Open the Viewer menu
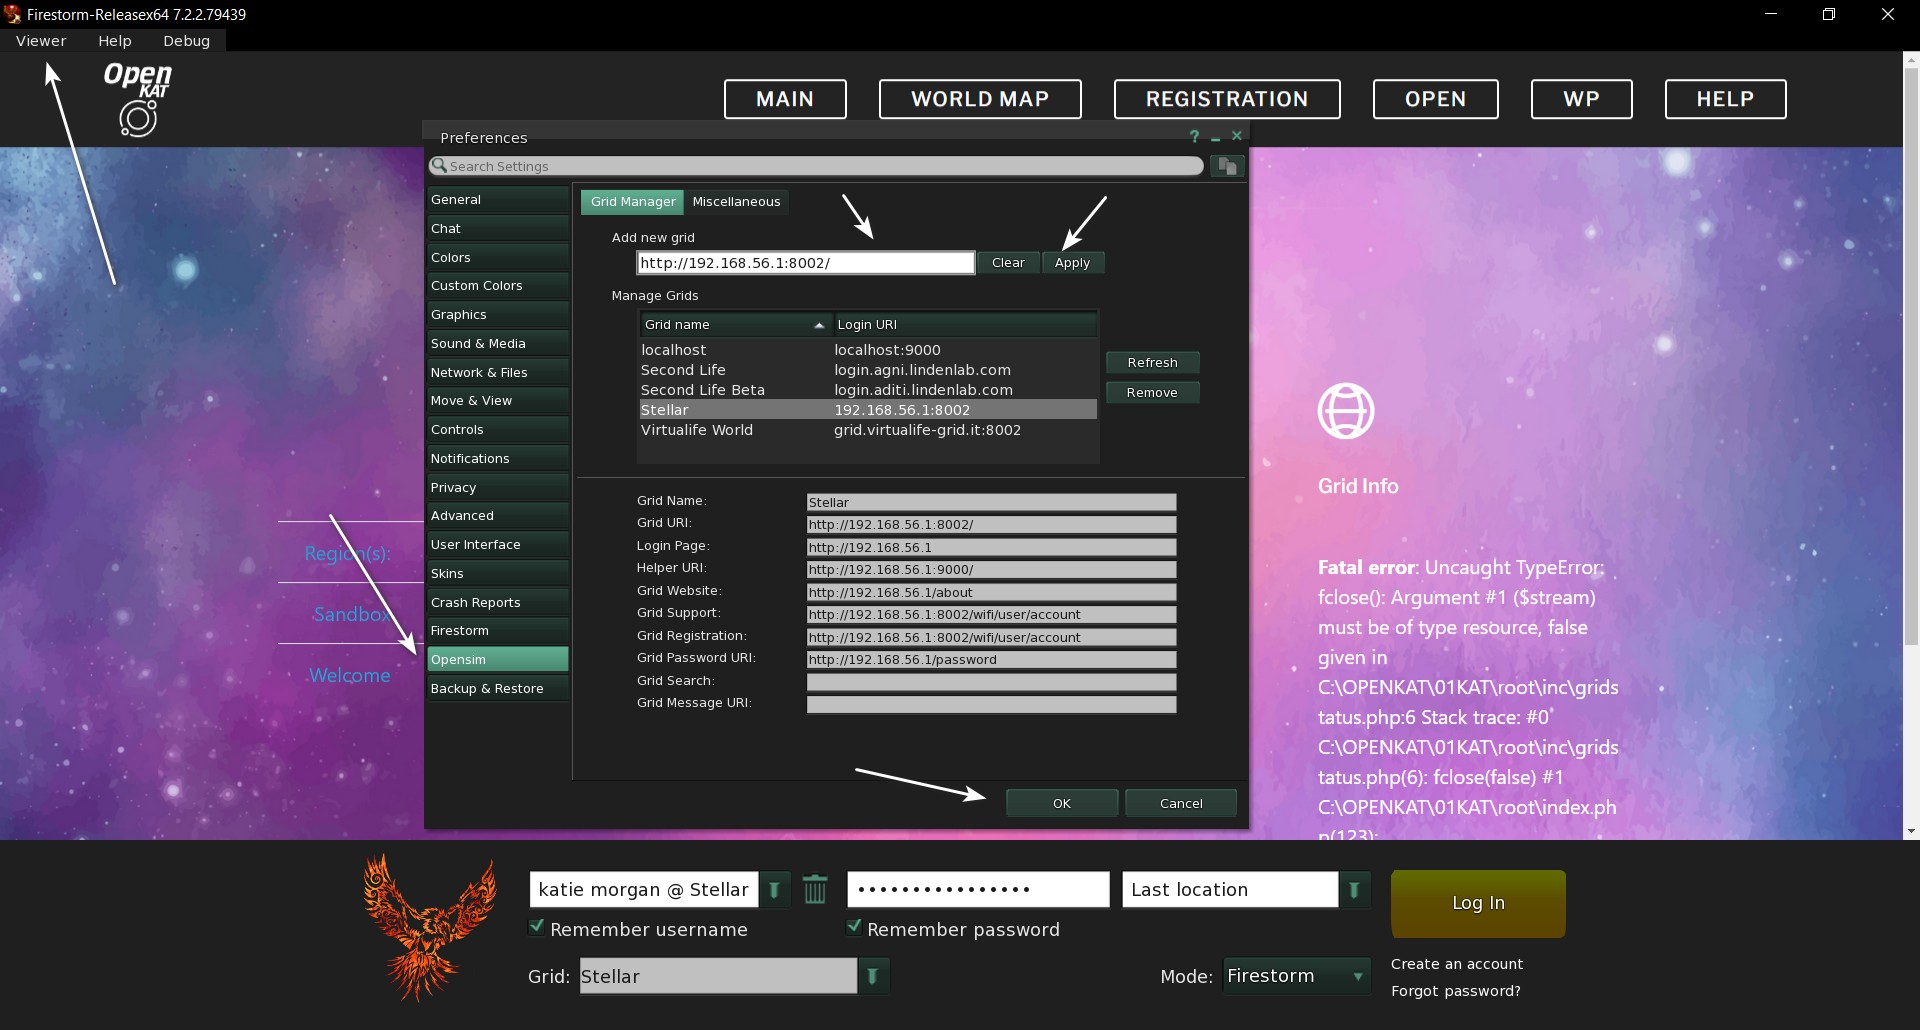The image size is (1920, 1030). 41,41
